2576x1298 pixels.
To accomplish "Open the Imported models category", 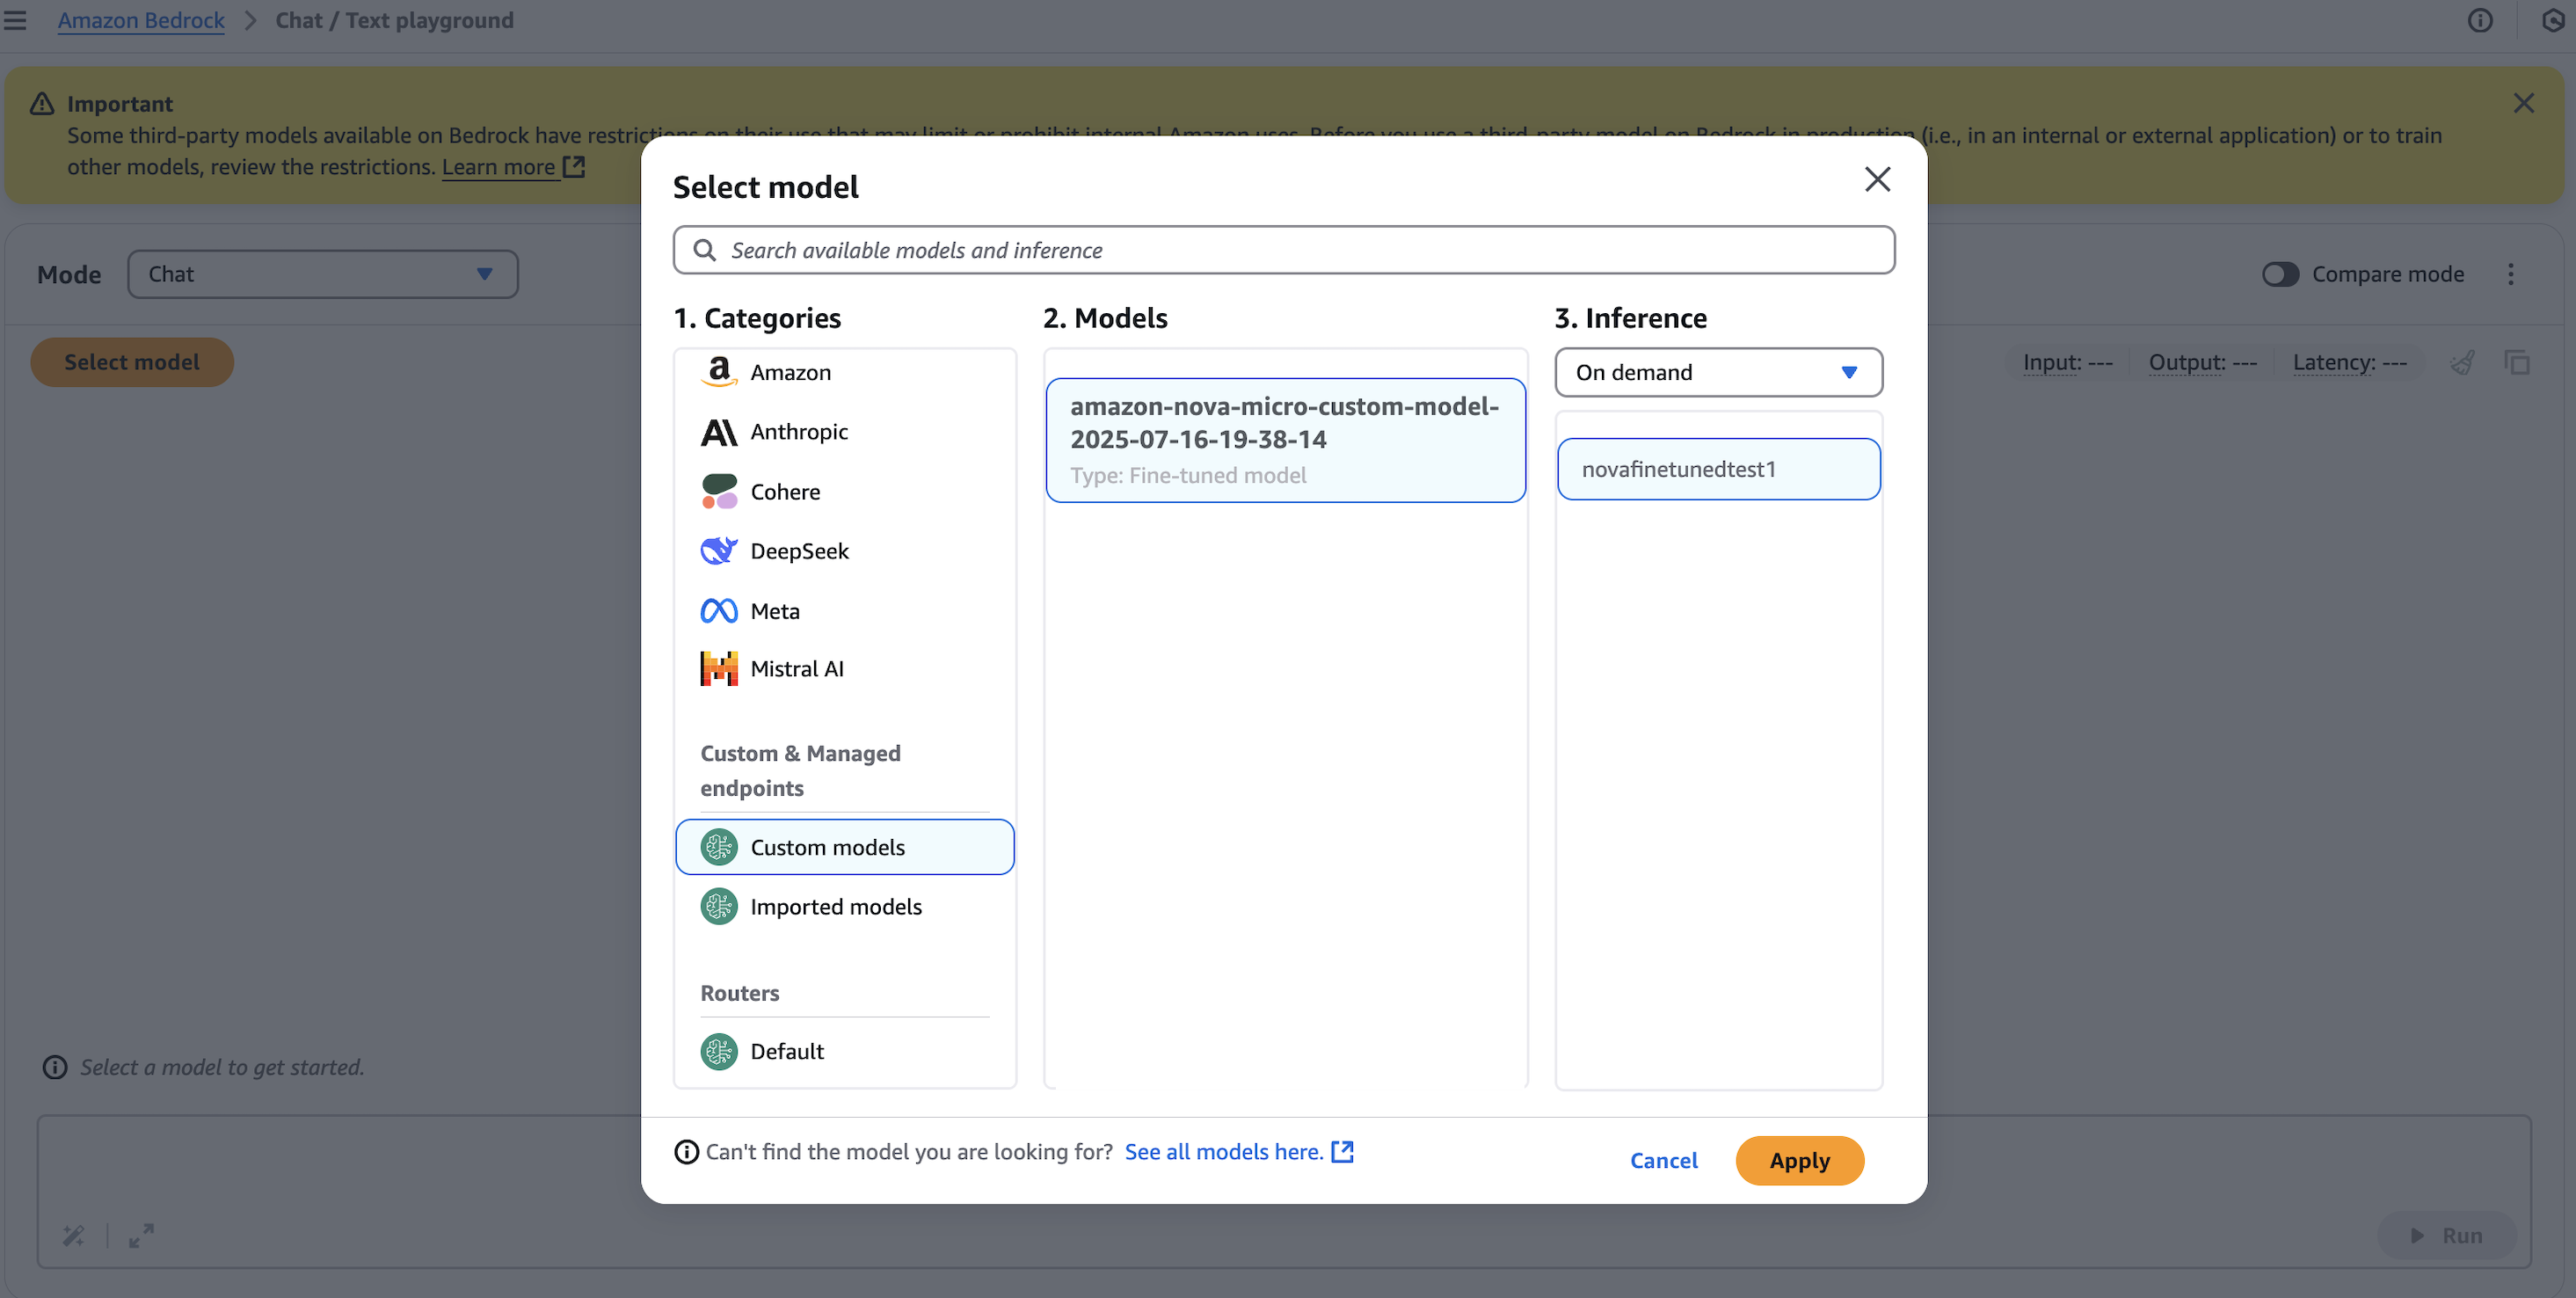I will [x=835, y=907].
